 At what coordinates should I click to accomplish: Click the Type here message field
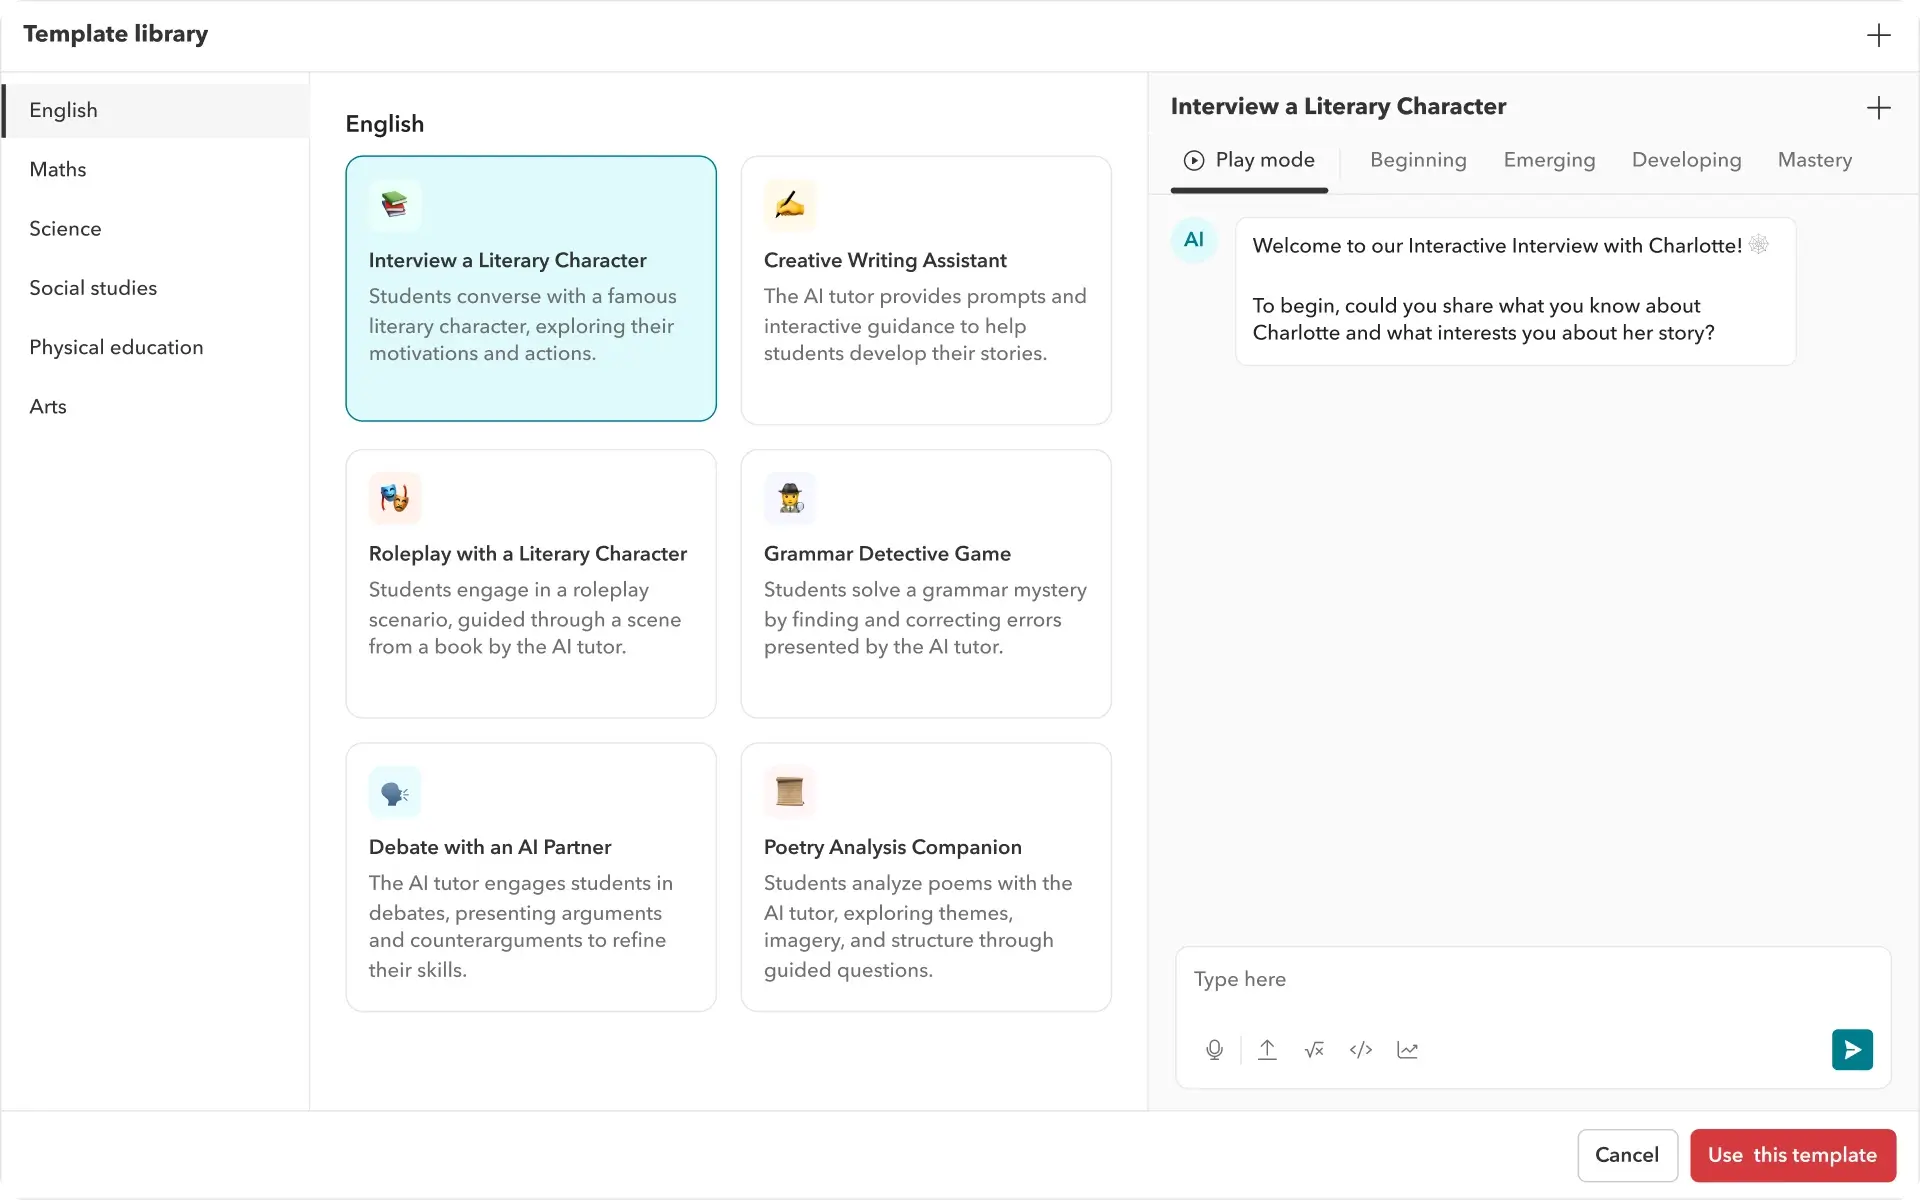coord(1400,979)
